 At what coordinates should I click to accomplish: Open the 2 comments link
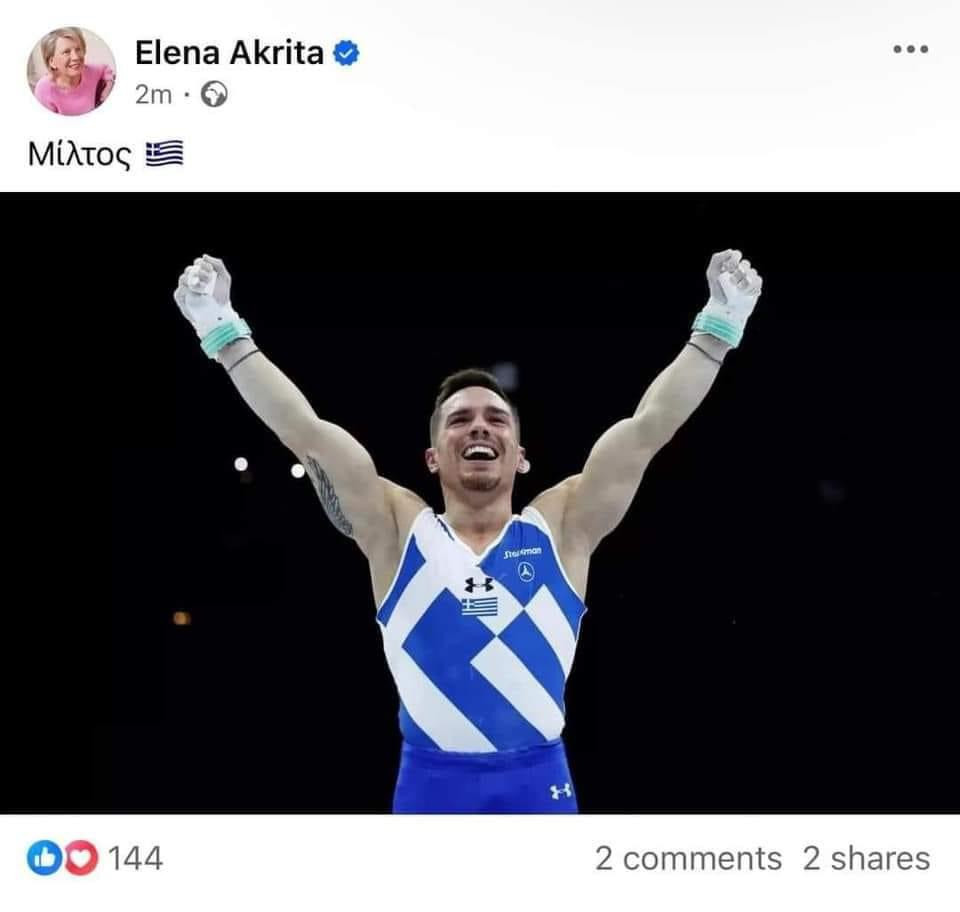click(x=688, y=858)
